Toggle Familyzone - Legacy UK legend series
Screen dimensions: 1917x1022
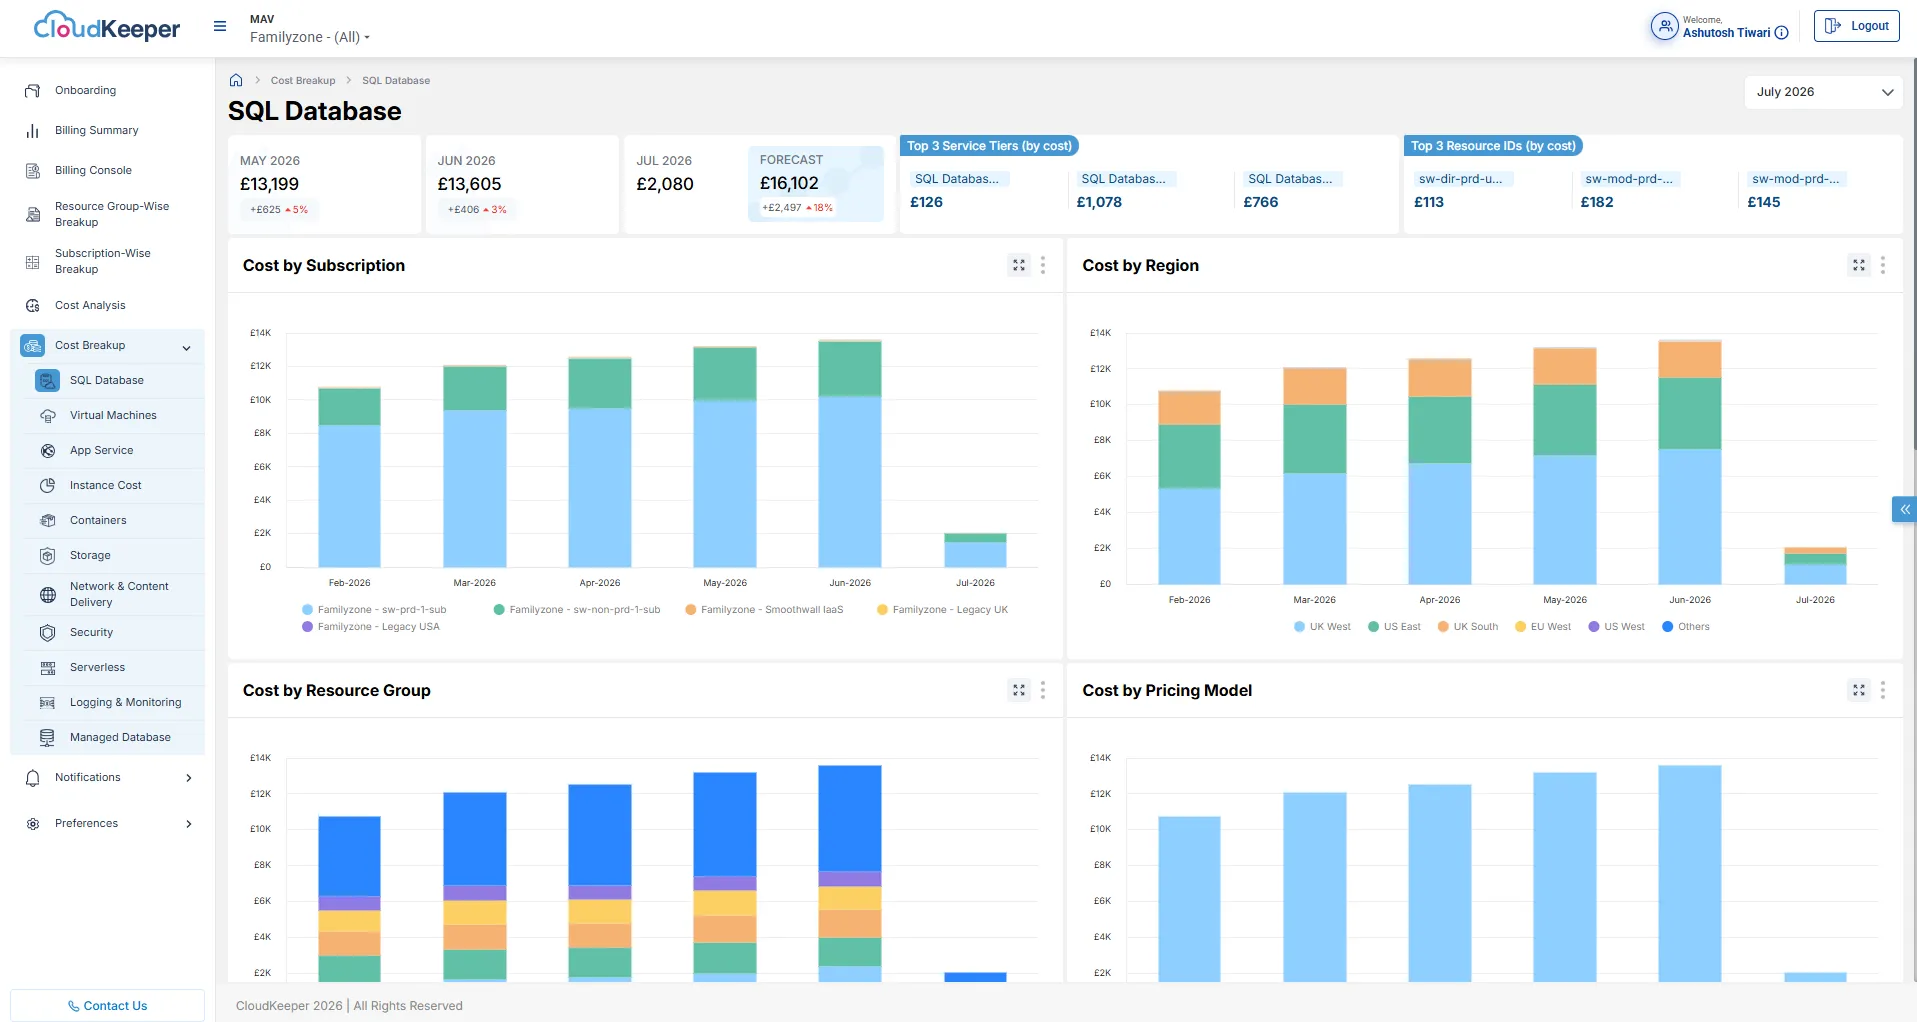point(942,610)
